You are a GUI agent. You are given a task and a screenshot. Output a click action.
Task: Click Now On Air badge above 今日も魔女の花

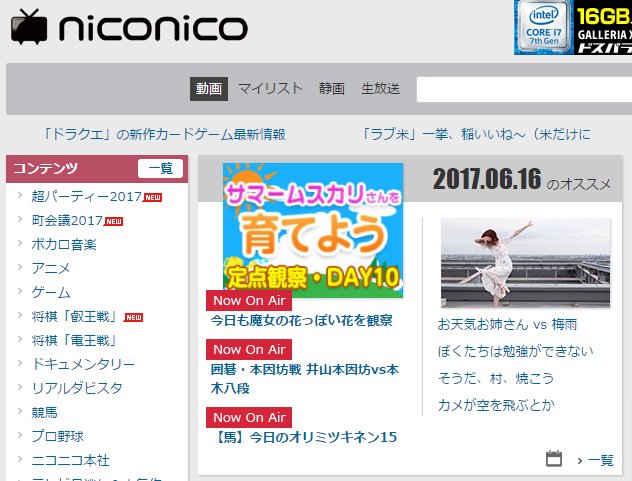tap(249, 300)
